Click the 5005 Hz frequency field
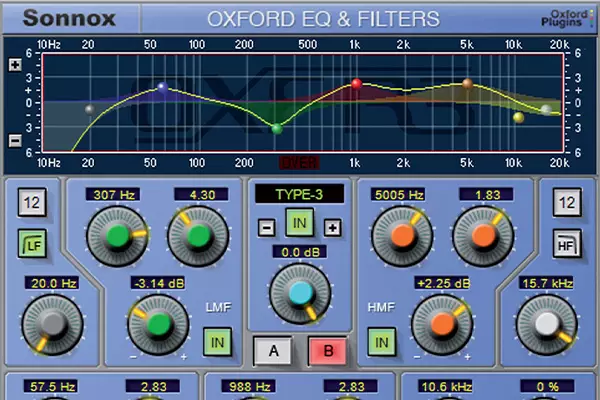Image resolution: width=600 pixels, height=400 pixels. (398, 195)
